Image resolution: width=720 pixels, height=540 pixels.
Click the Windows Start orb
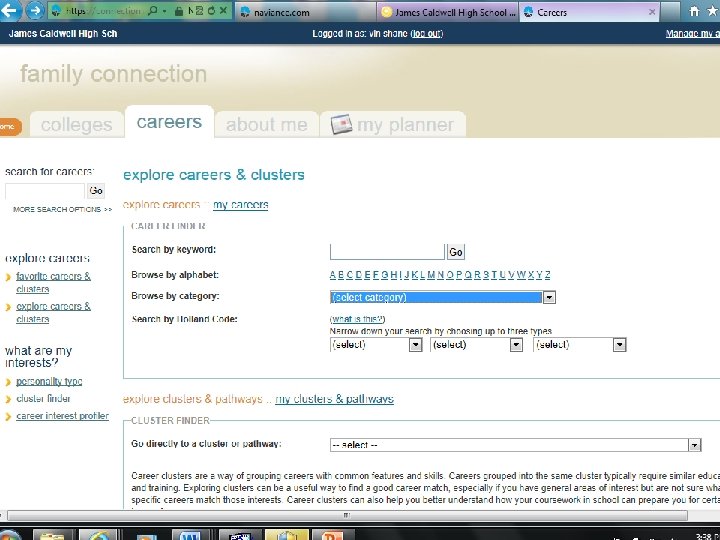point(9,535)
